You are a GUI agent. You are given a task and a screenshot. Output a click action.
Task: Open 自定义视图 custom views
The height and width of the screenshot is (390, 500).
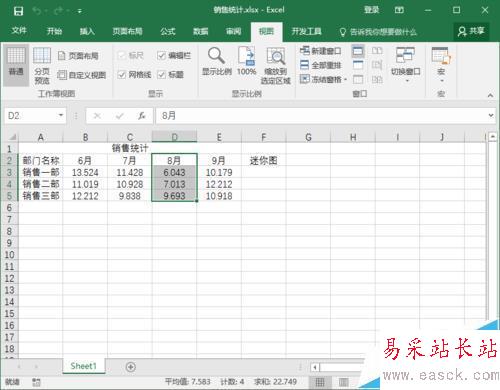(x=82, y=75)
